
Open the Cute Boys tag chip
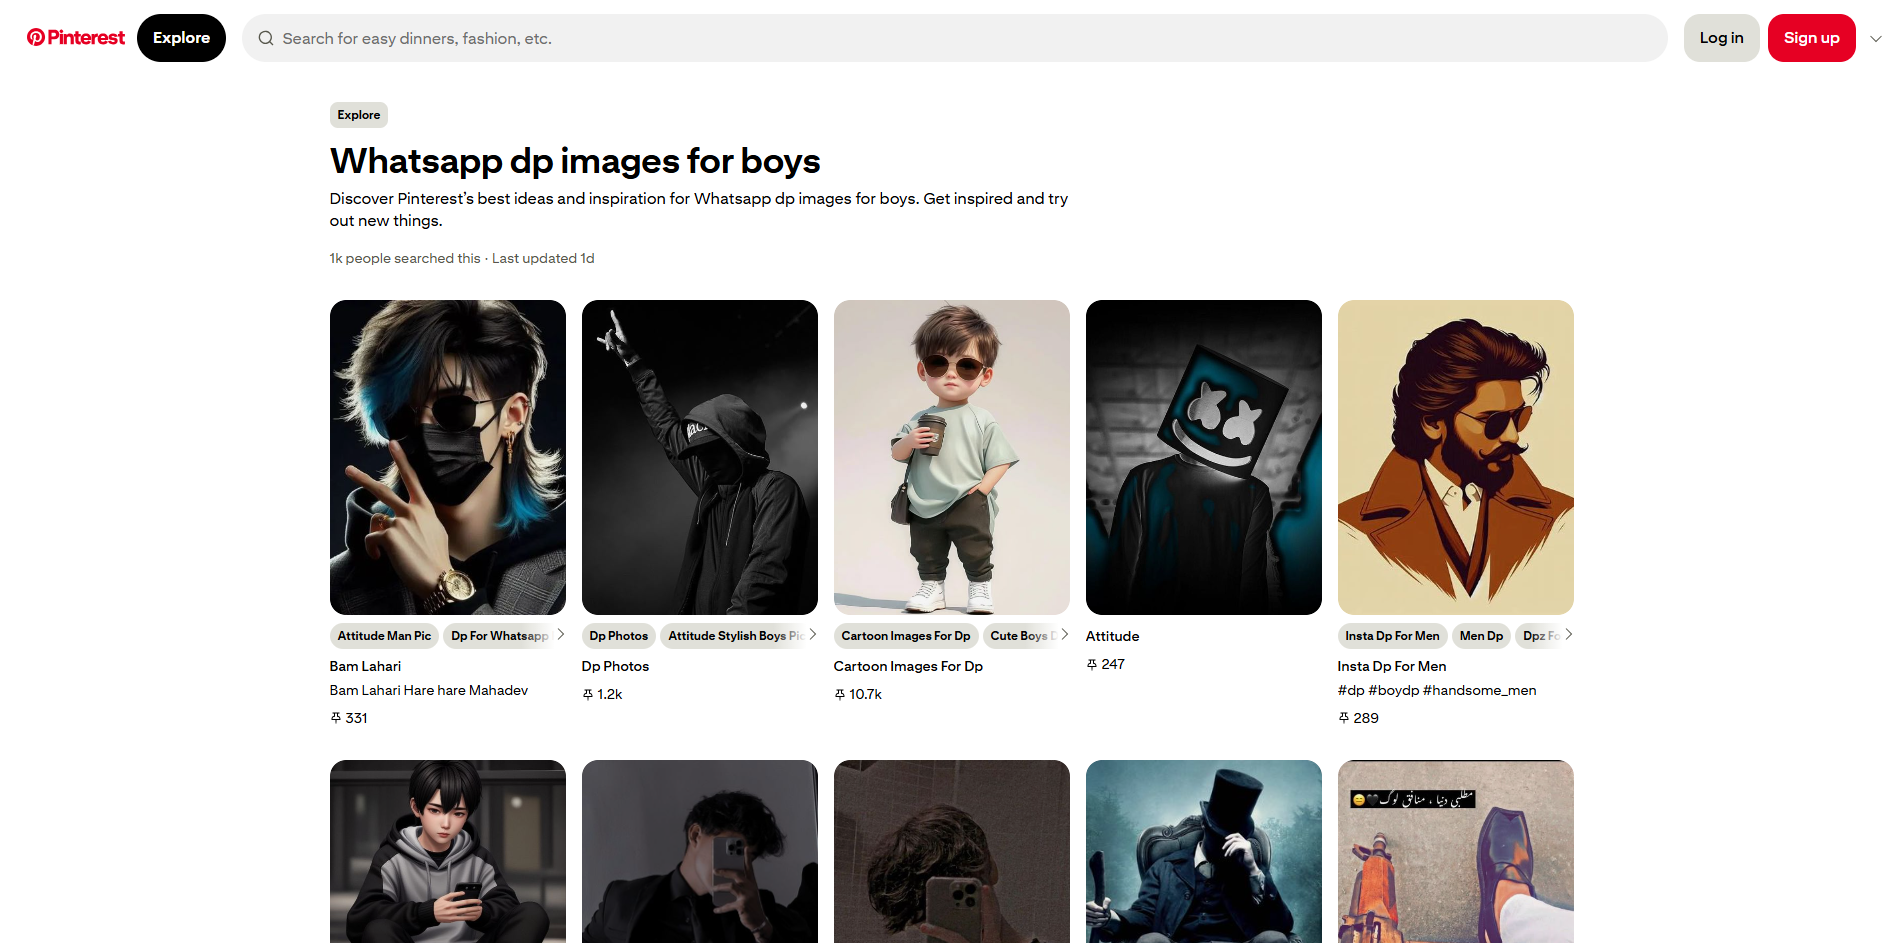1022,636
